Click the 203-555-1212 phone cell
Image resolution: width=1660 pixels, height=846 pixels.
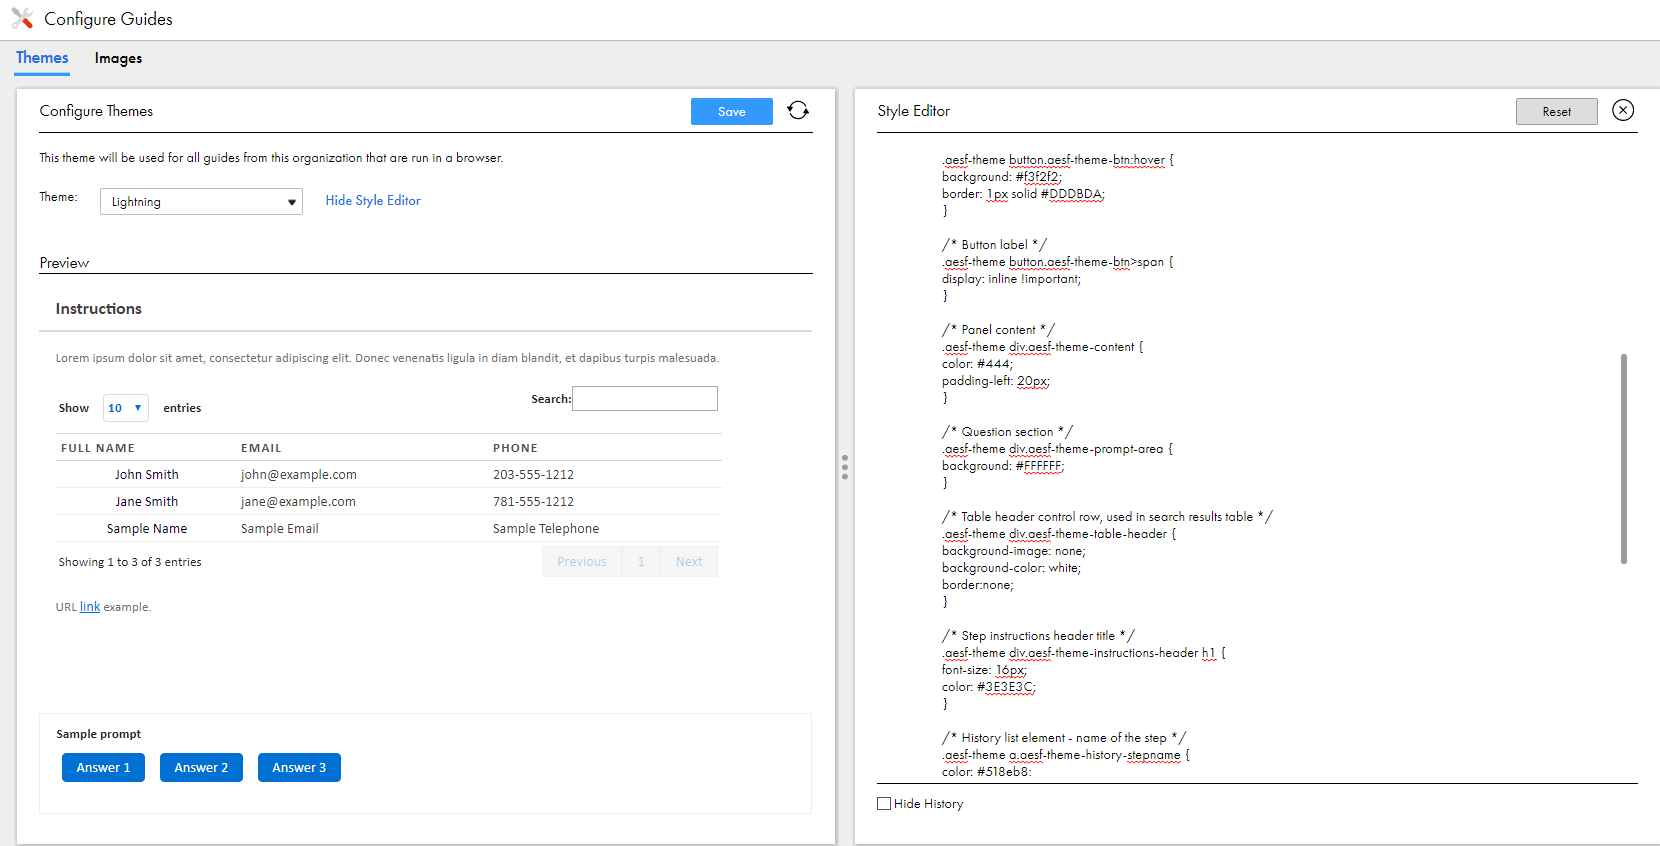tap(533, 475)
